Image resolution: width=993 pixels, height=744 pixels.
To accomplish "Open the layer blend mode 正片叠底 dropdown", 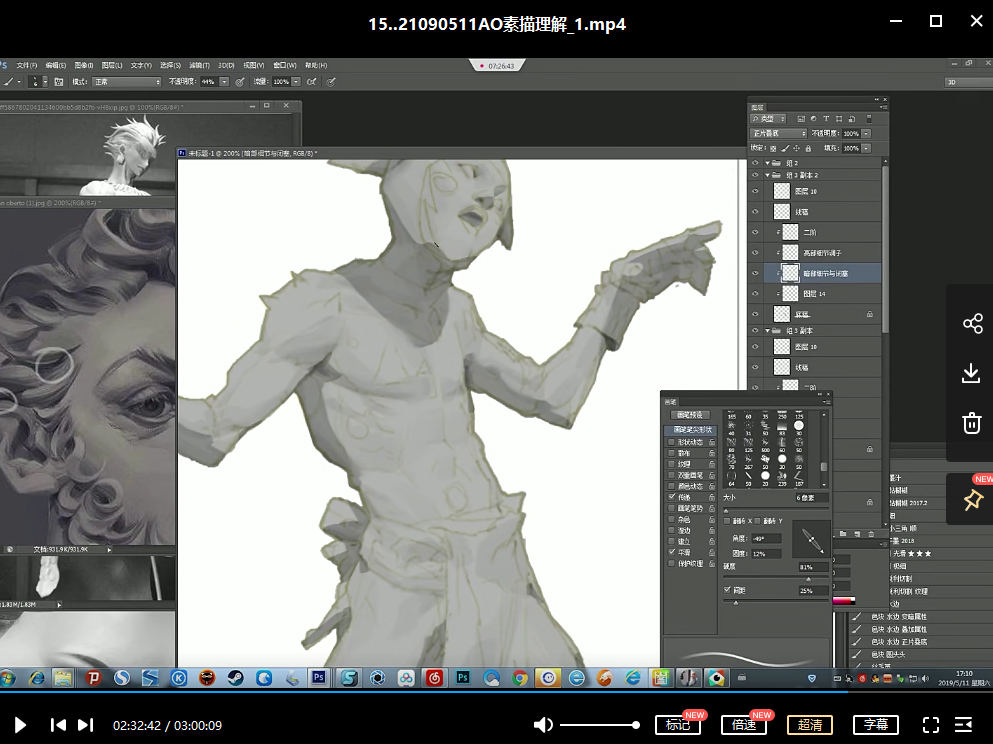I will 779,133.
